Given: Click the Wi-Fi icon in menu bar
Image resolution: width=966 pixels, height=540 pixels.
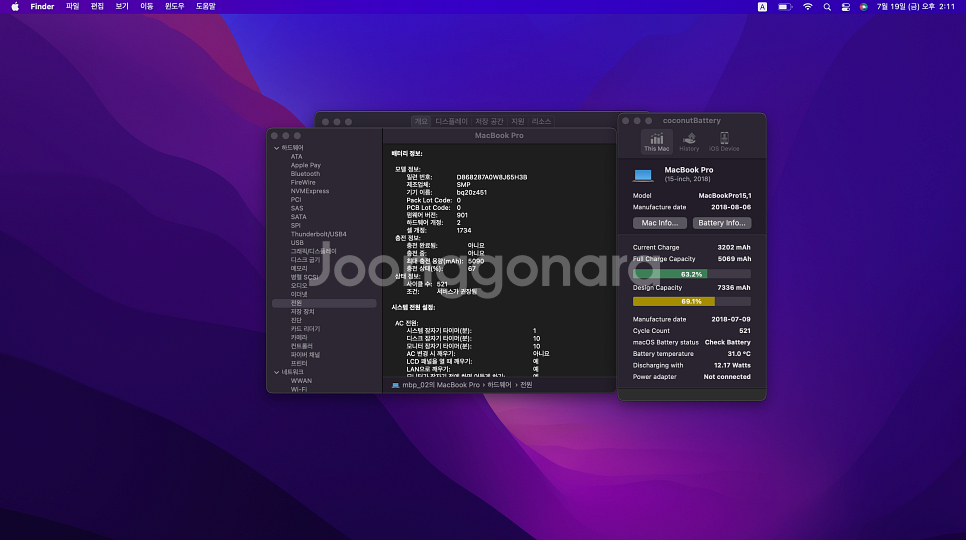Looking at the screenshot, I should 808,7.
